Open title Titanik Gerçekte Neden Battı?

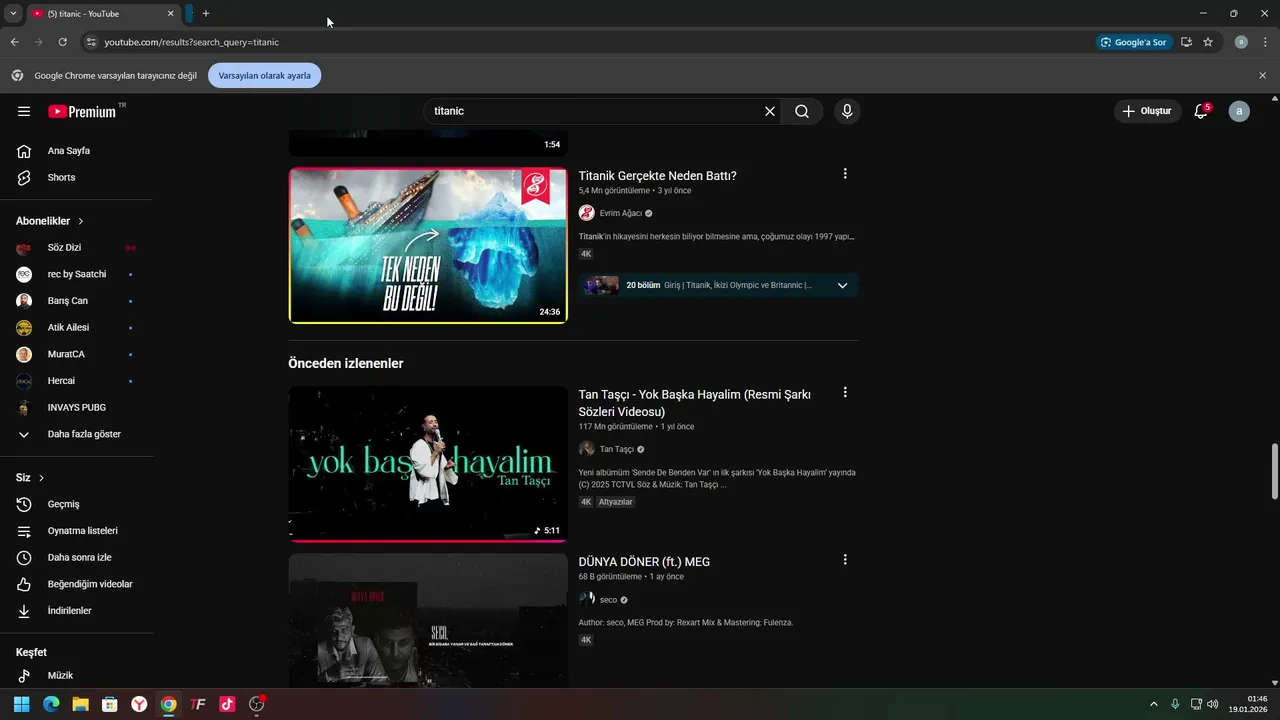click(x=657, y=176)
